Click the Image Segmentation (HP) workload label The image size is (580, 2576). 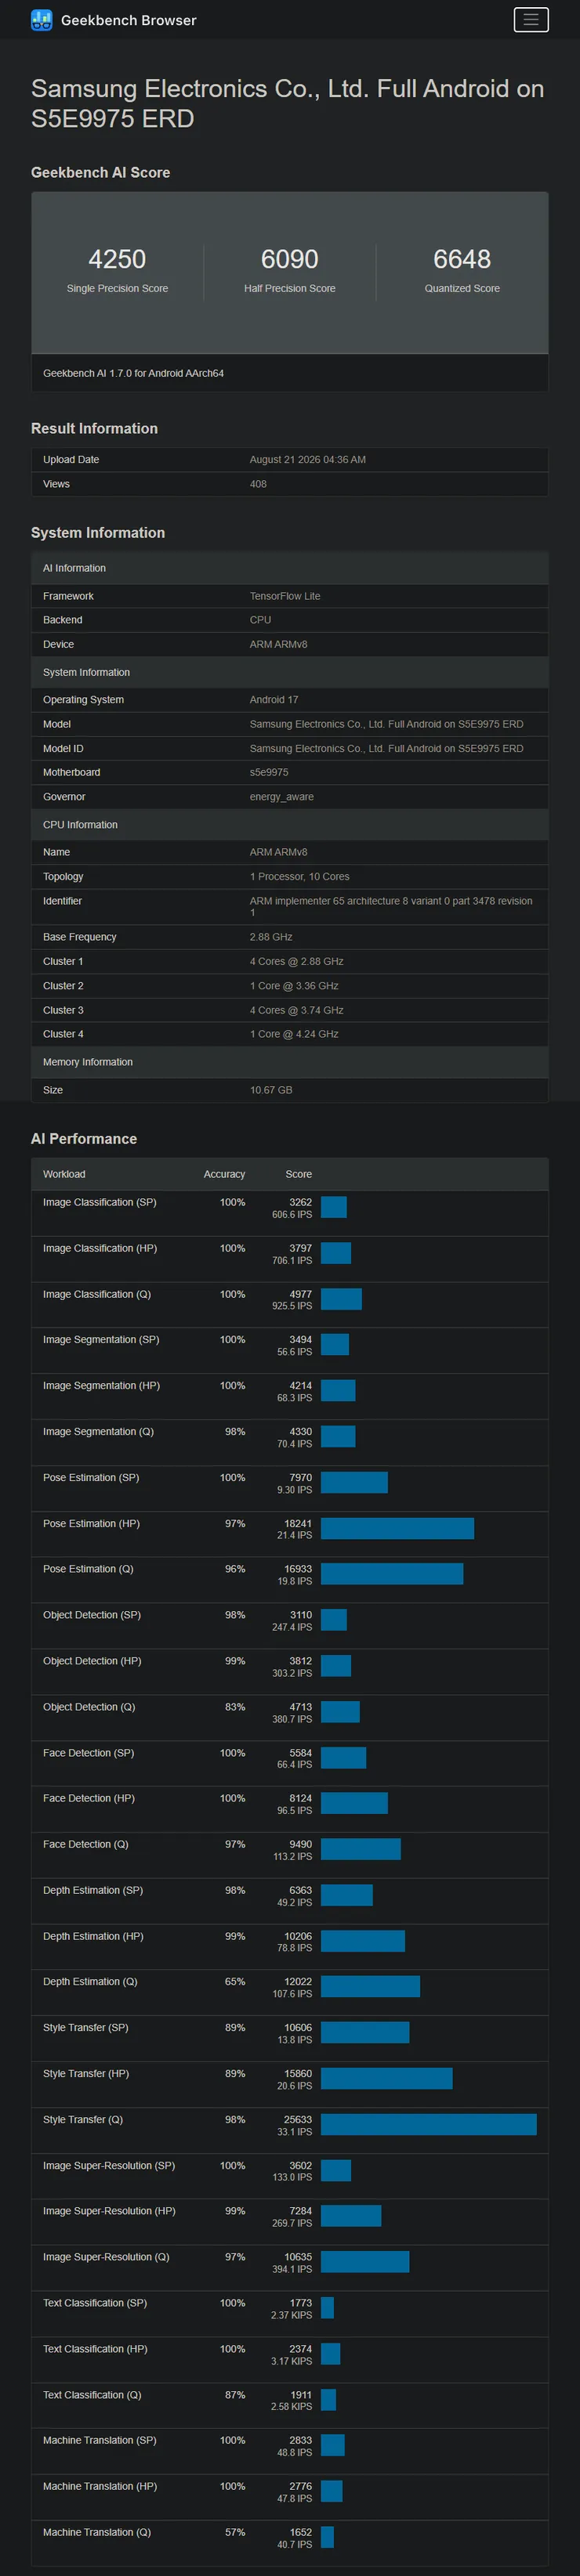click(101, 1386)
